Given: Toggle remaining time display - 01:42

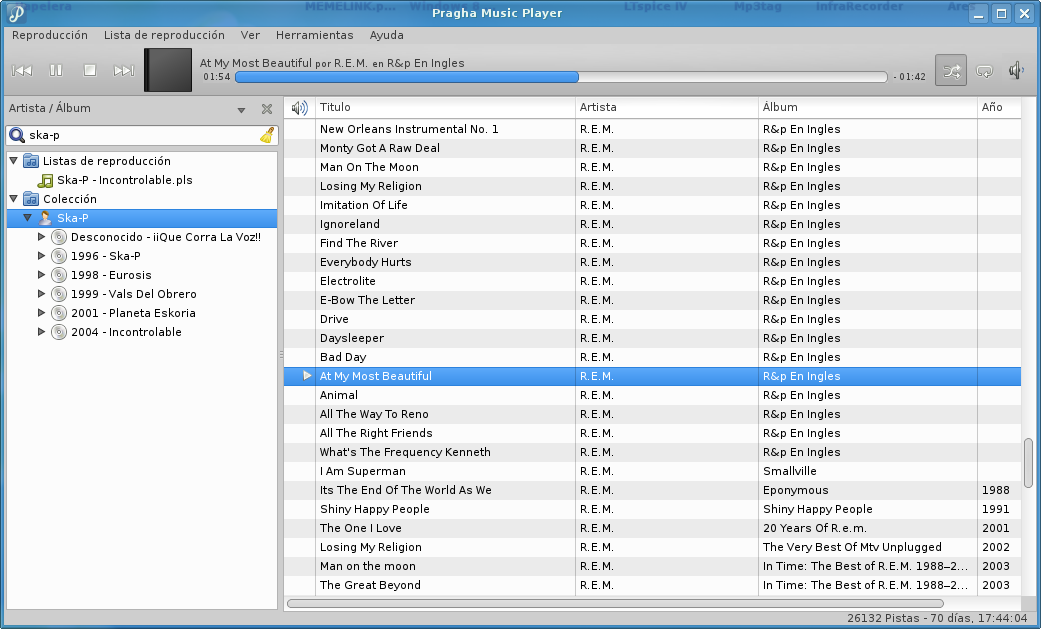Looking at the screenshot, I should (909, 77).
